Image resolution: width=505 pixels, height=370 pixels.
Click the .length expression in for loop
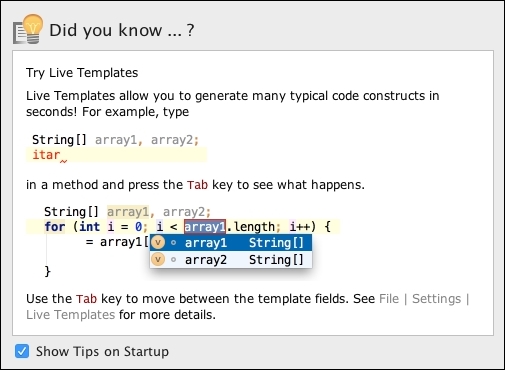pyautogui.click(x=251, y=227)
